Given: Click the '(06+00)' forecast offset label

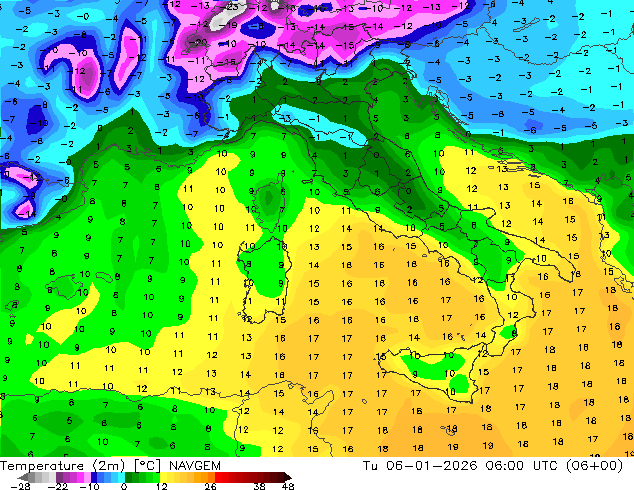Looking at the screenshot, I should pyautogui.click(x=594, y=466).
